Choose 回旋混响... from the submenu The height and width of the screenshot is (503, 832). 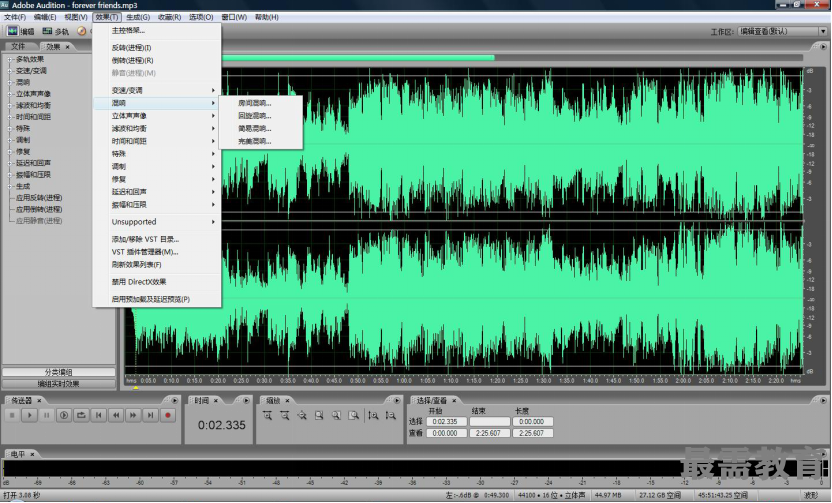point(261,116)
